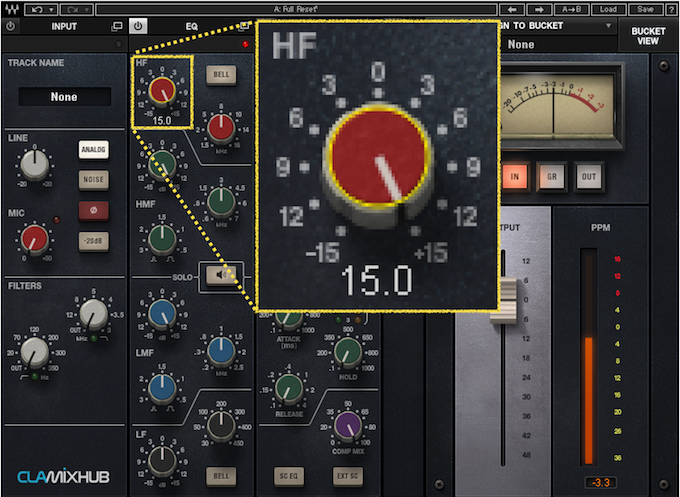Toggle the NOISE button
The width and height of the screenshot is (680, 497).
click(93, 180)
